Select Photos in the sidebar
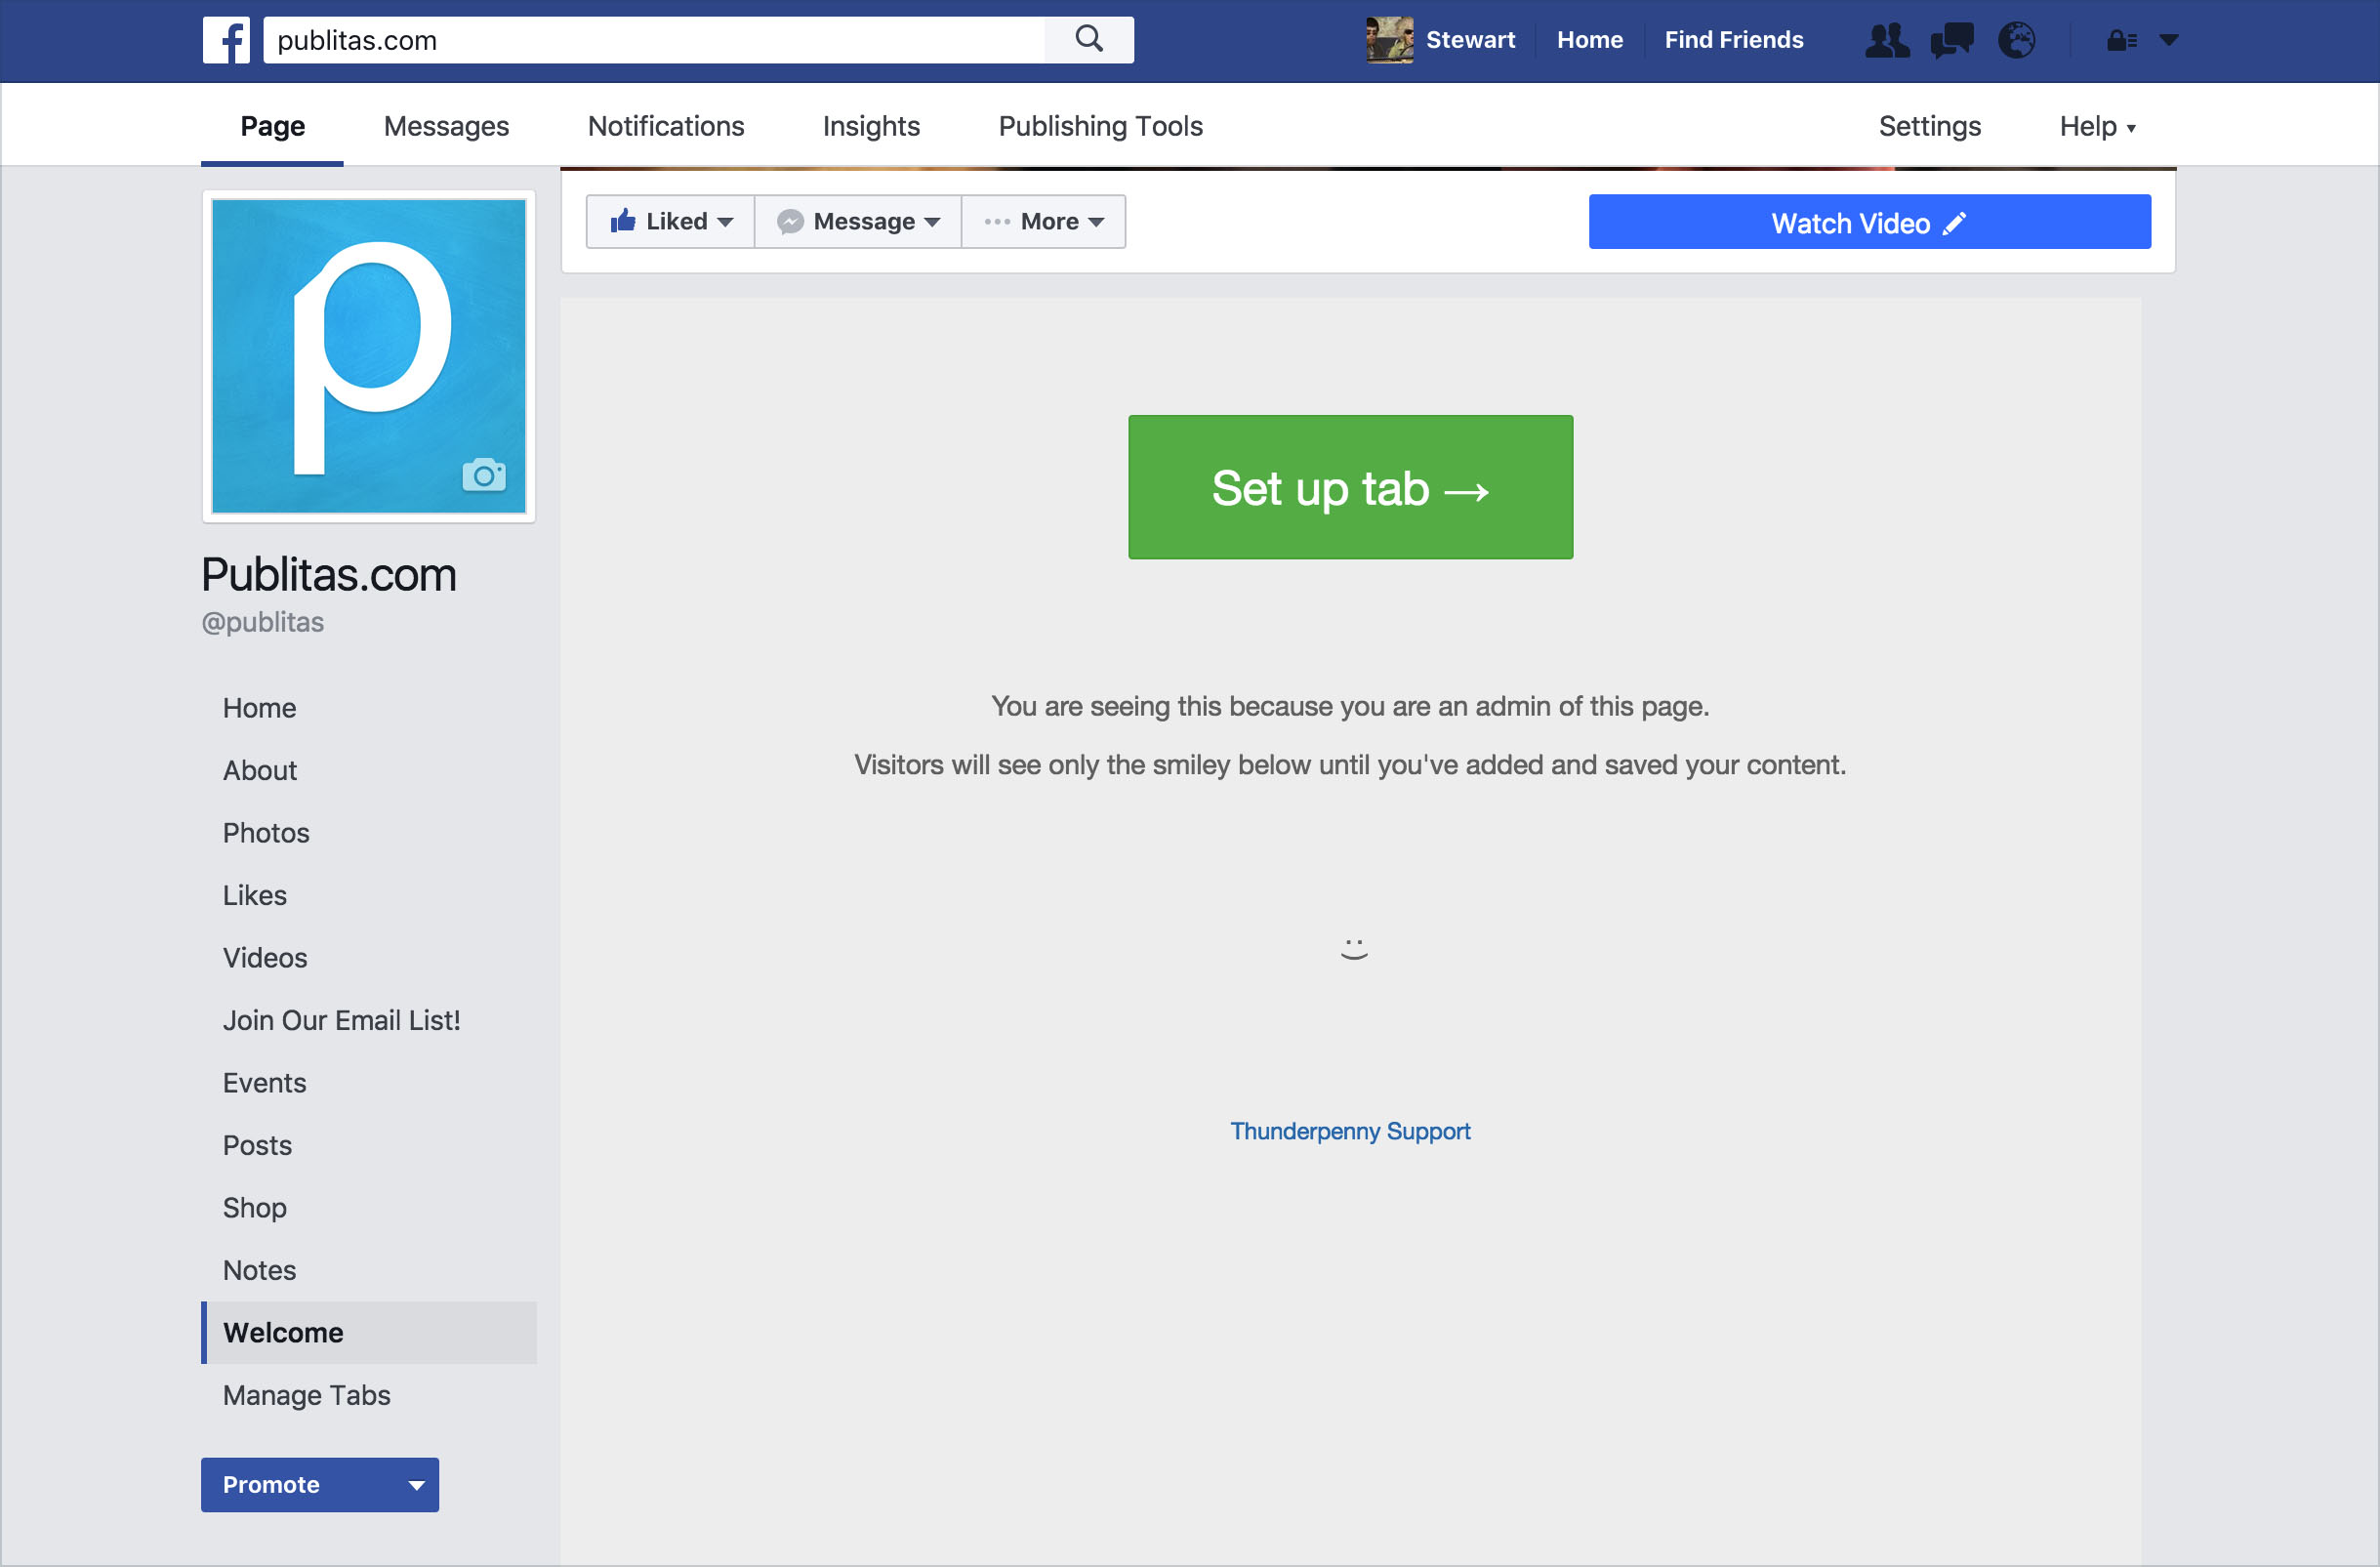The height and width of the screenshot is (1567, 2380). [x=266, y=833]
